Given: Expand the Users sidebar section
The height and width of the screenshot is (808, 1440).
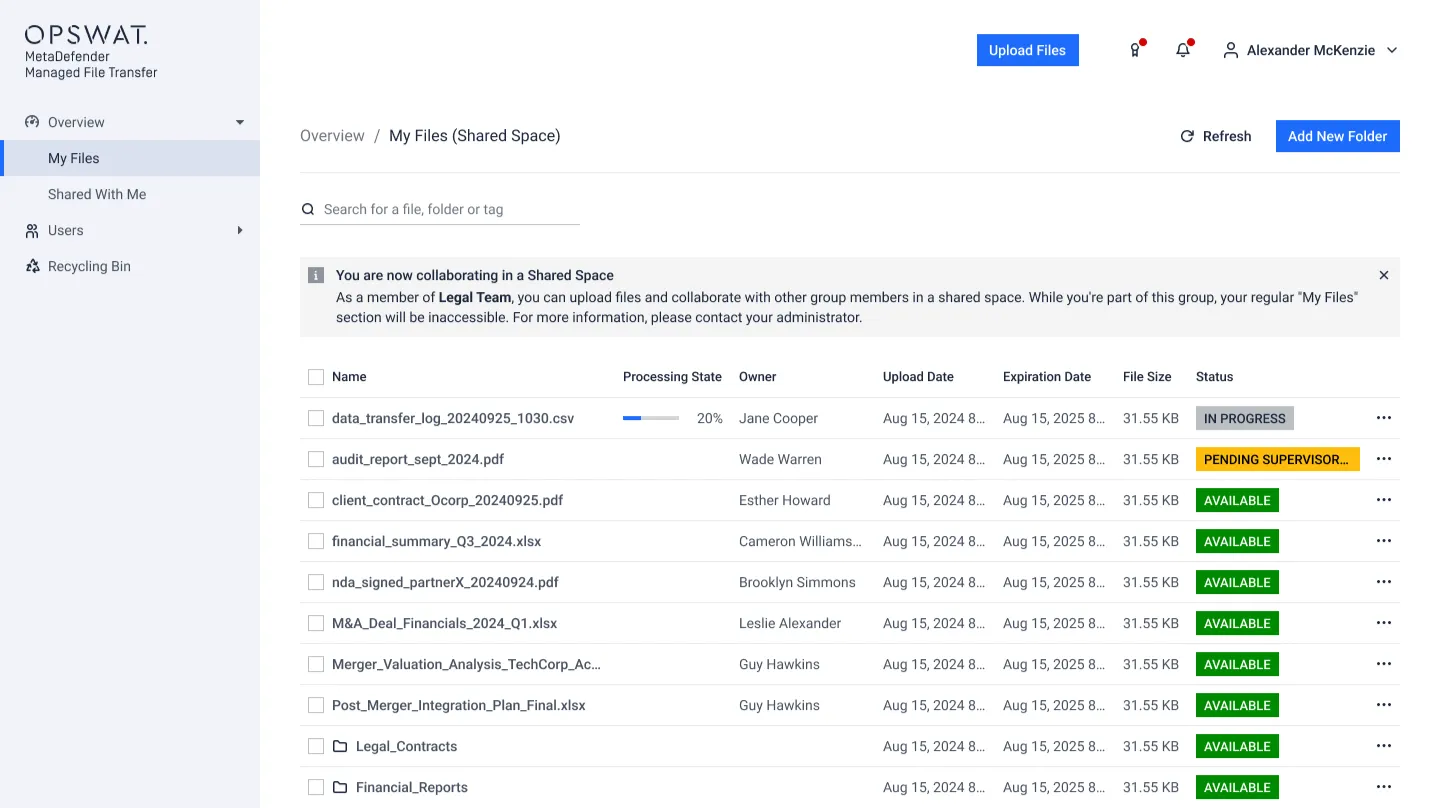Looking at the screenshot, I should [239, 231].
